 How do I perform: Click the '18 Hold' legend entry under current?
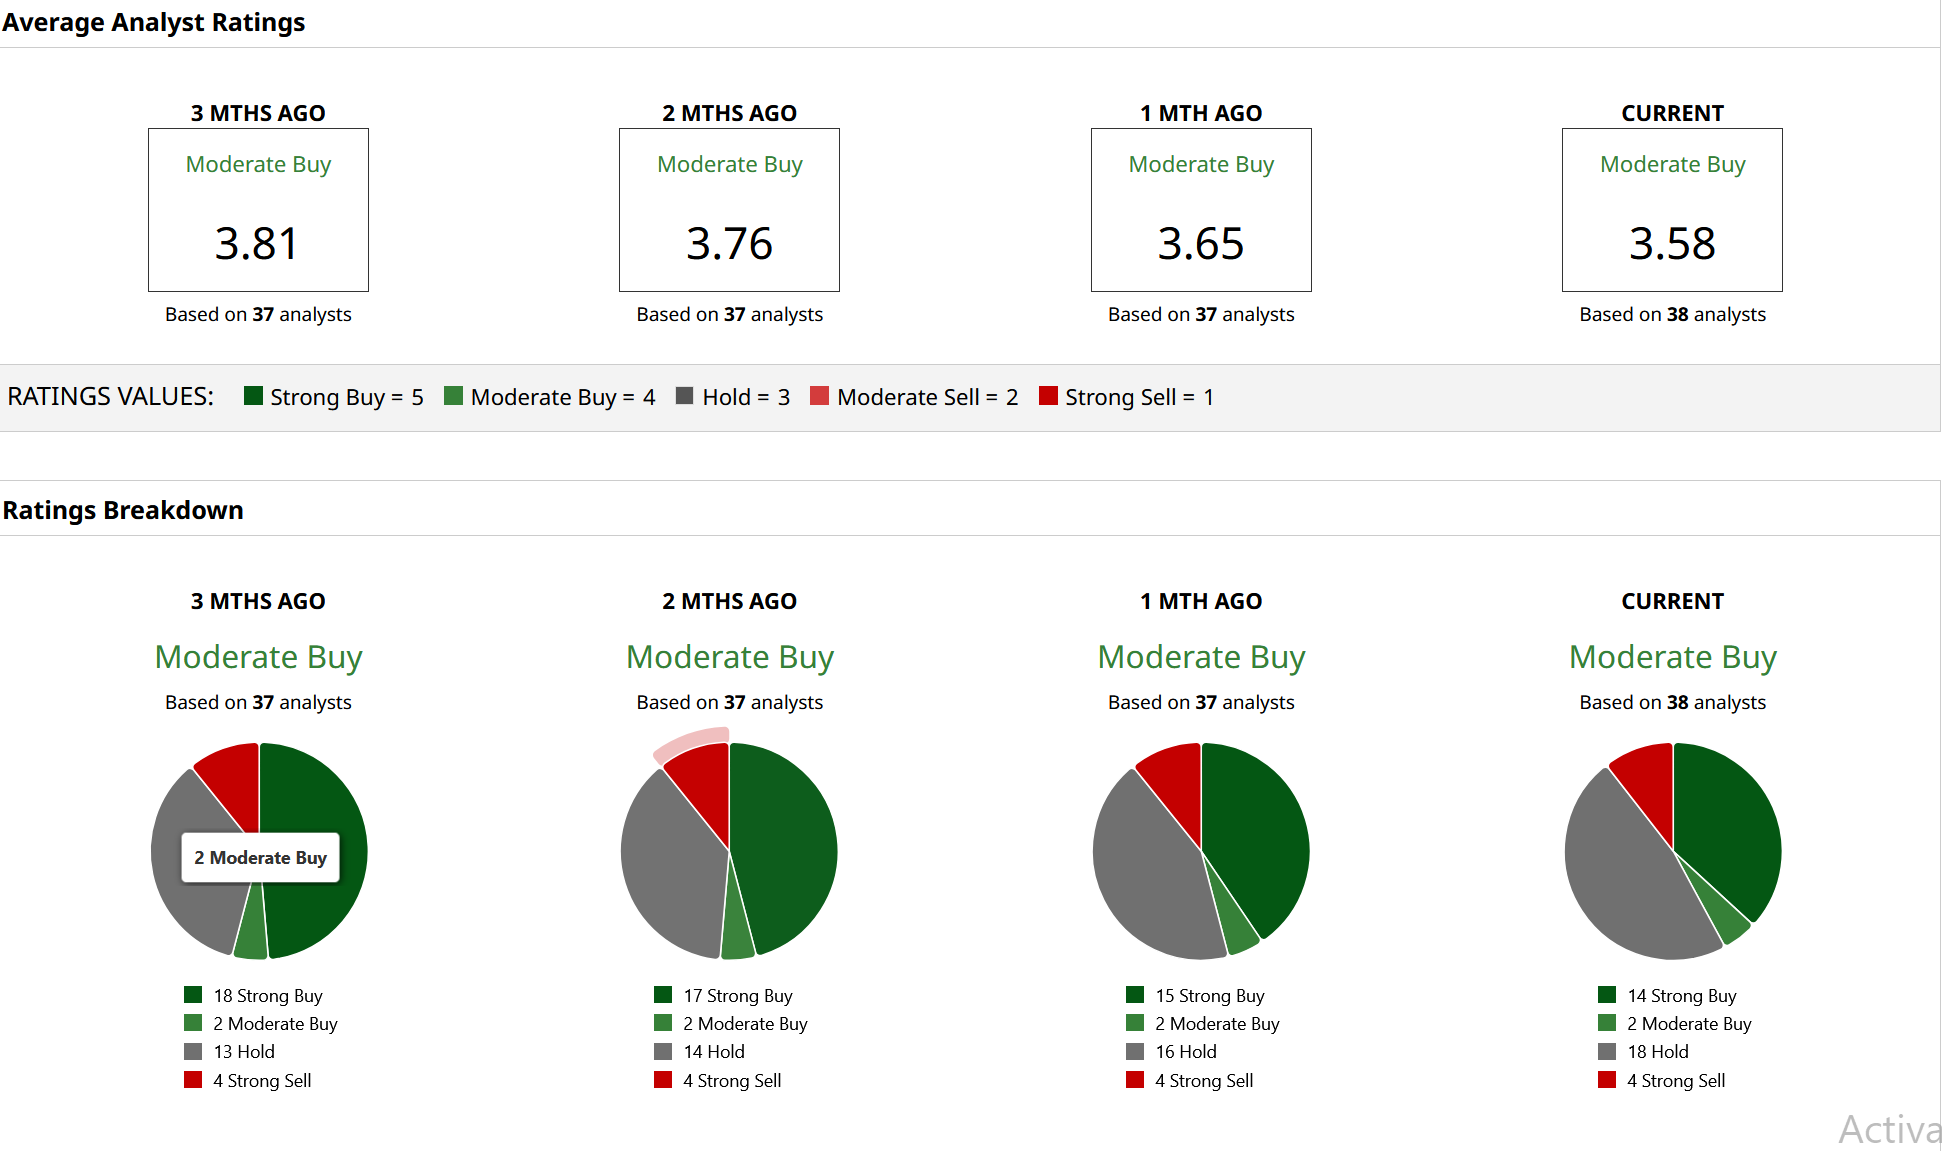pos(1657,1052)
